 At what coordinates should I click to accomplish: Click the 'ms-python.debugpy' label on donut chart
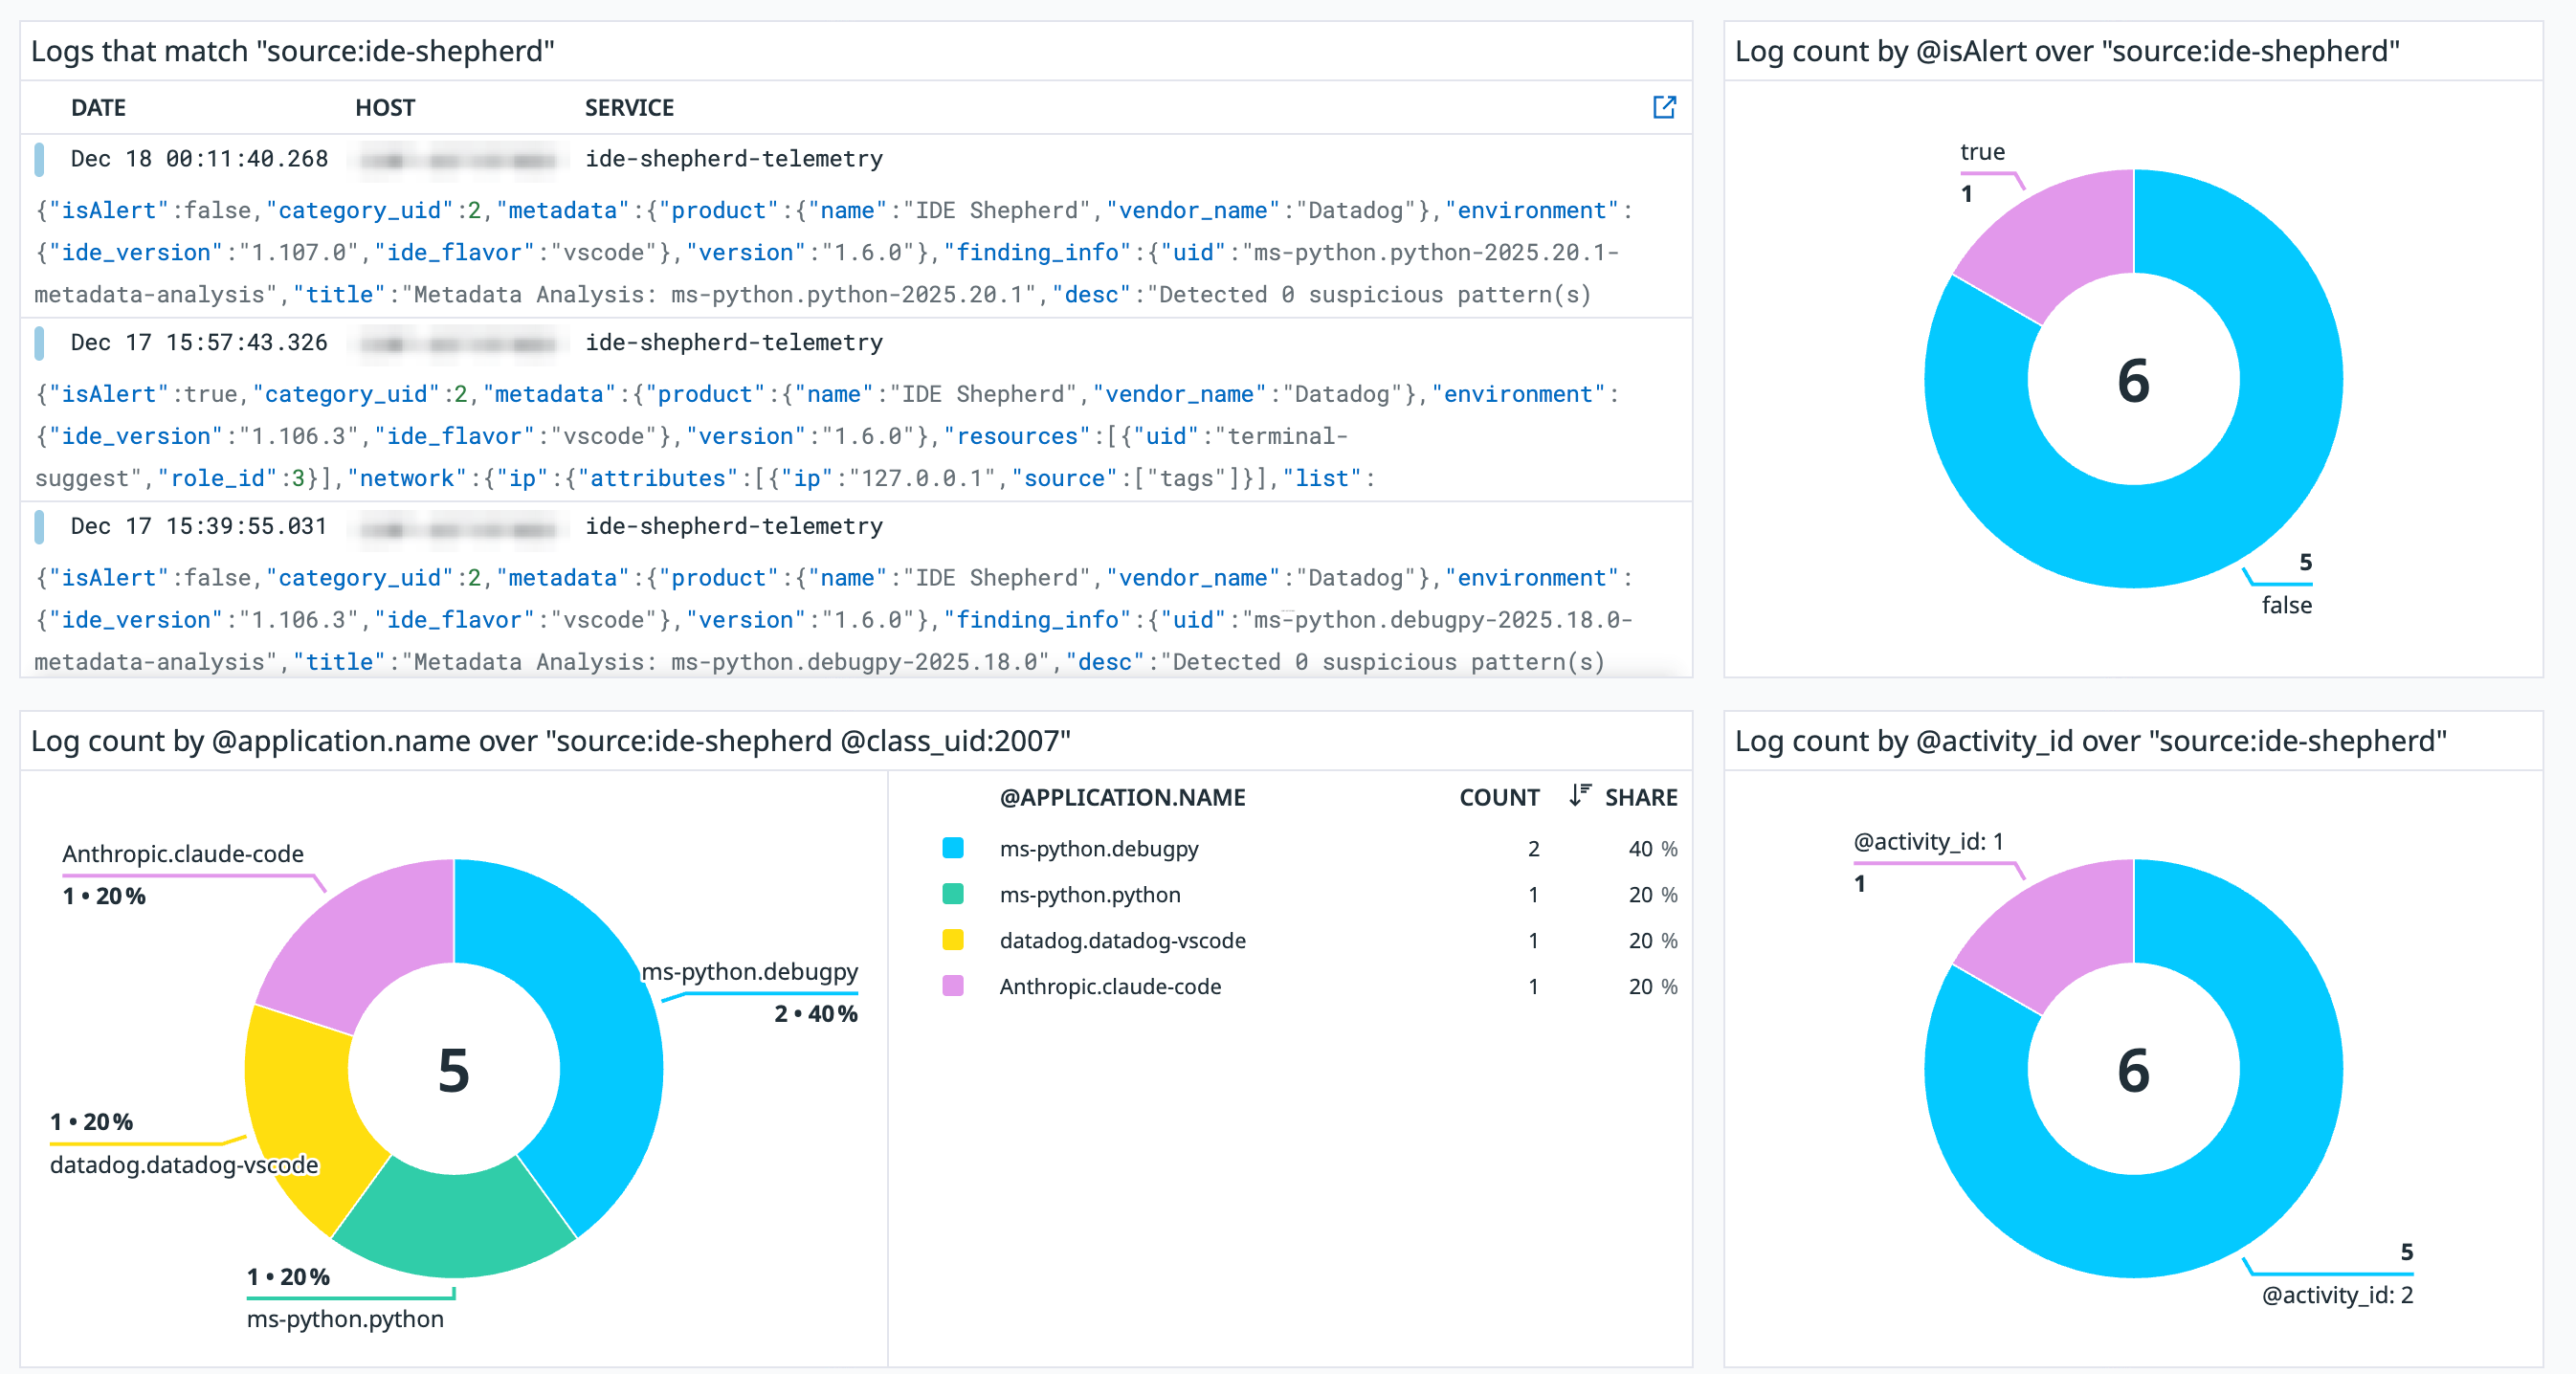pos(749,971)
